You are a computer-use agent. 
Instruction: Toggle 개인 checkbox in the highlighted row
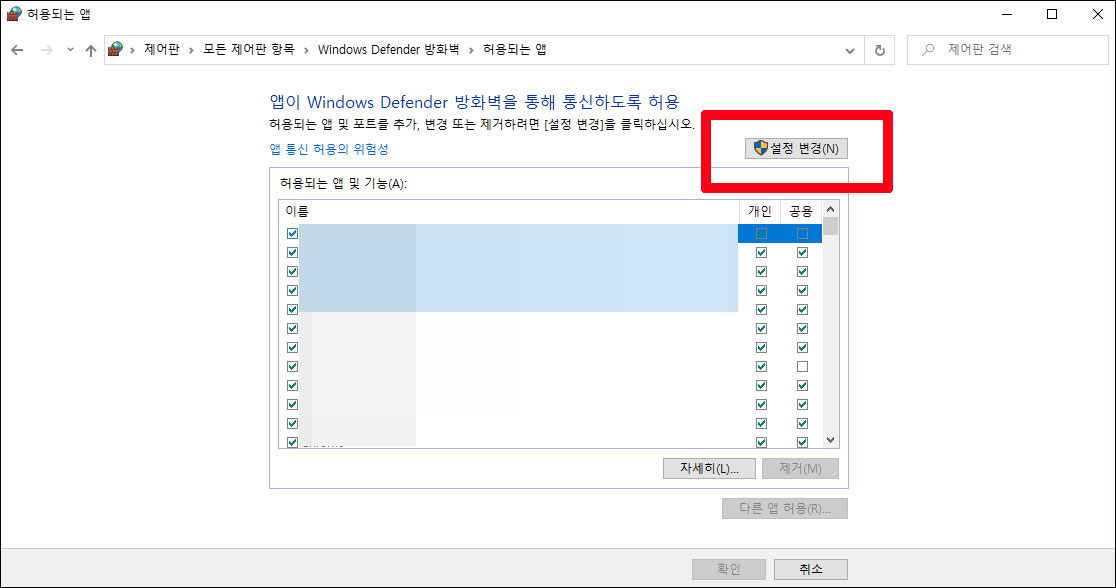(x=761, y=233)
